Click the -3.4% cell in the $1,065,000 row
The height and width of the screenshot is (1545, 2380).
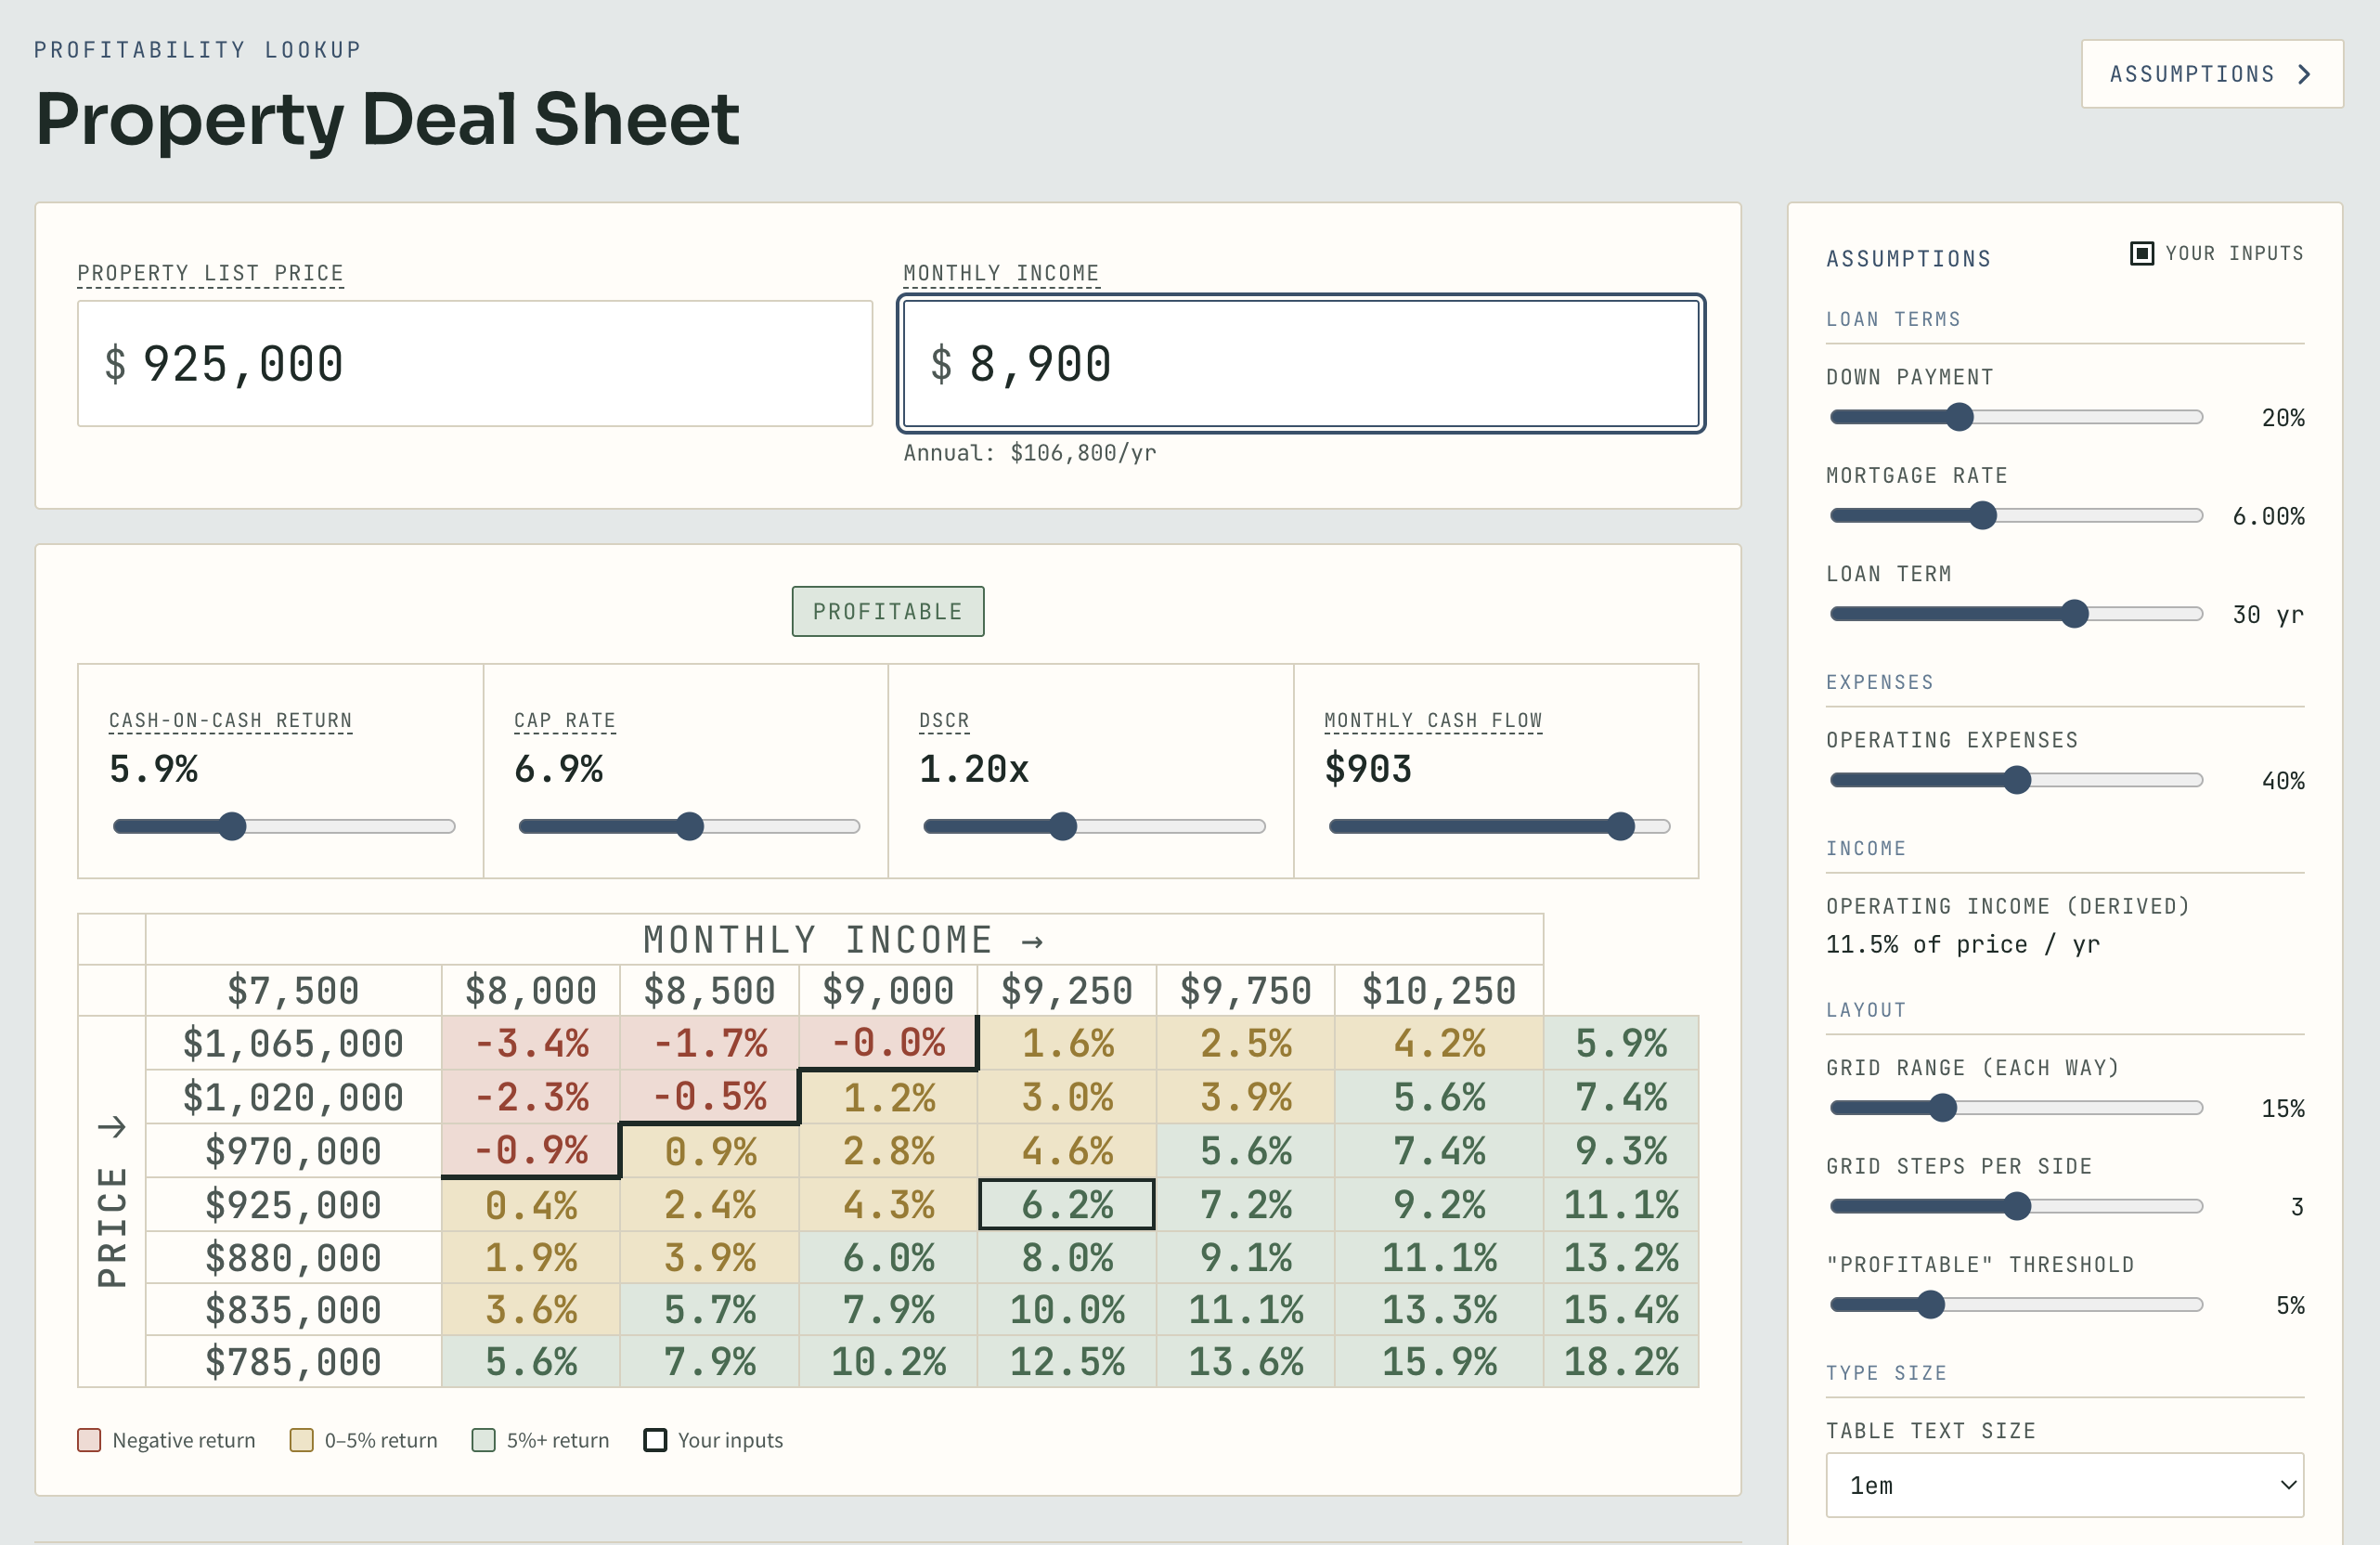[x=531, y=1043]
